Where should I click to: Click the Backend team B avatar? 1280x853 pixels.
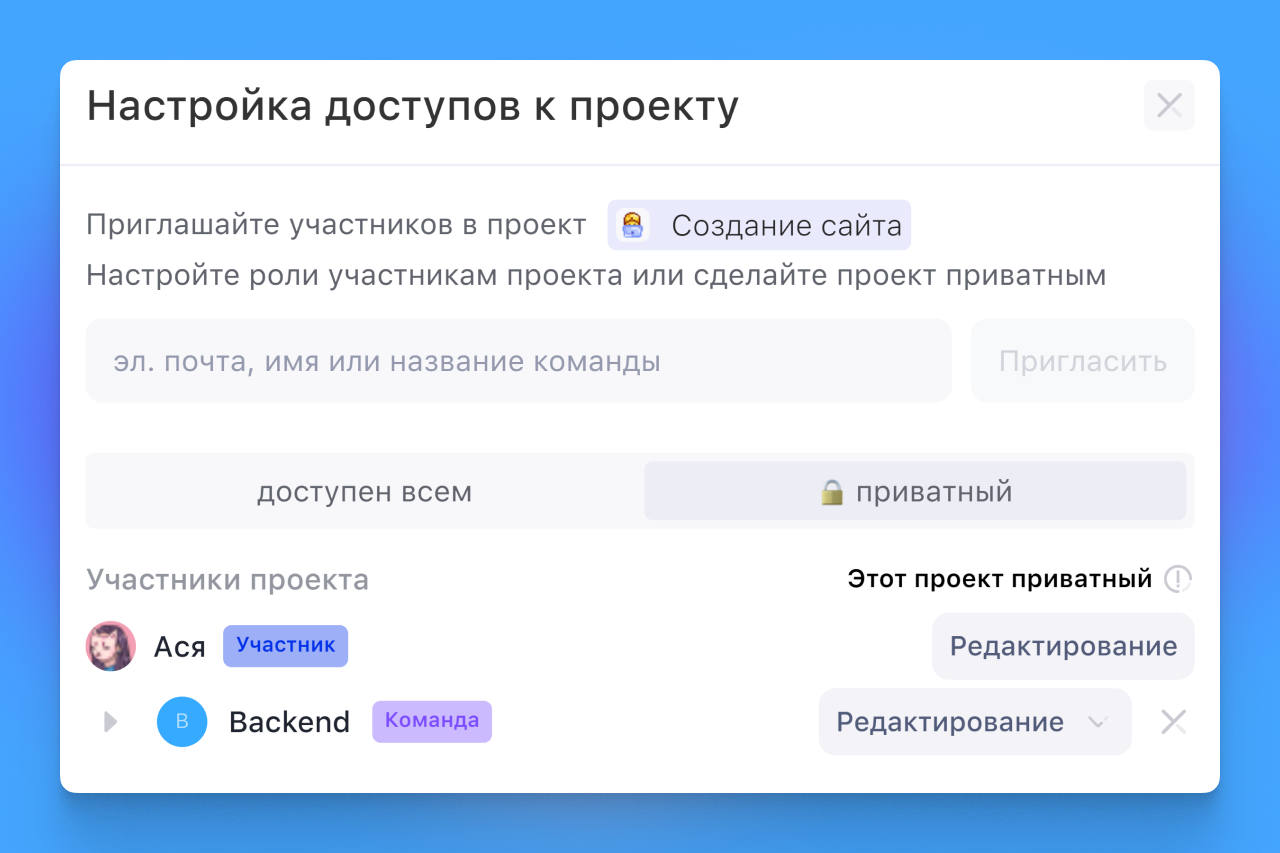[x=182, y=722]
